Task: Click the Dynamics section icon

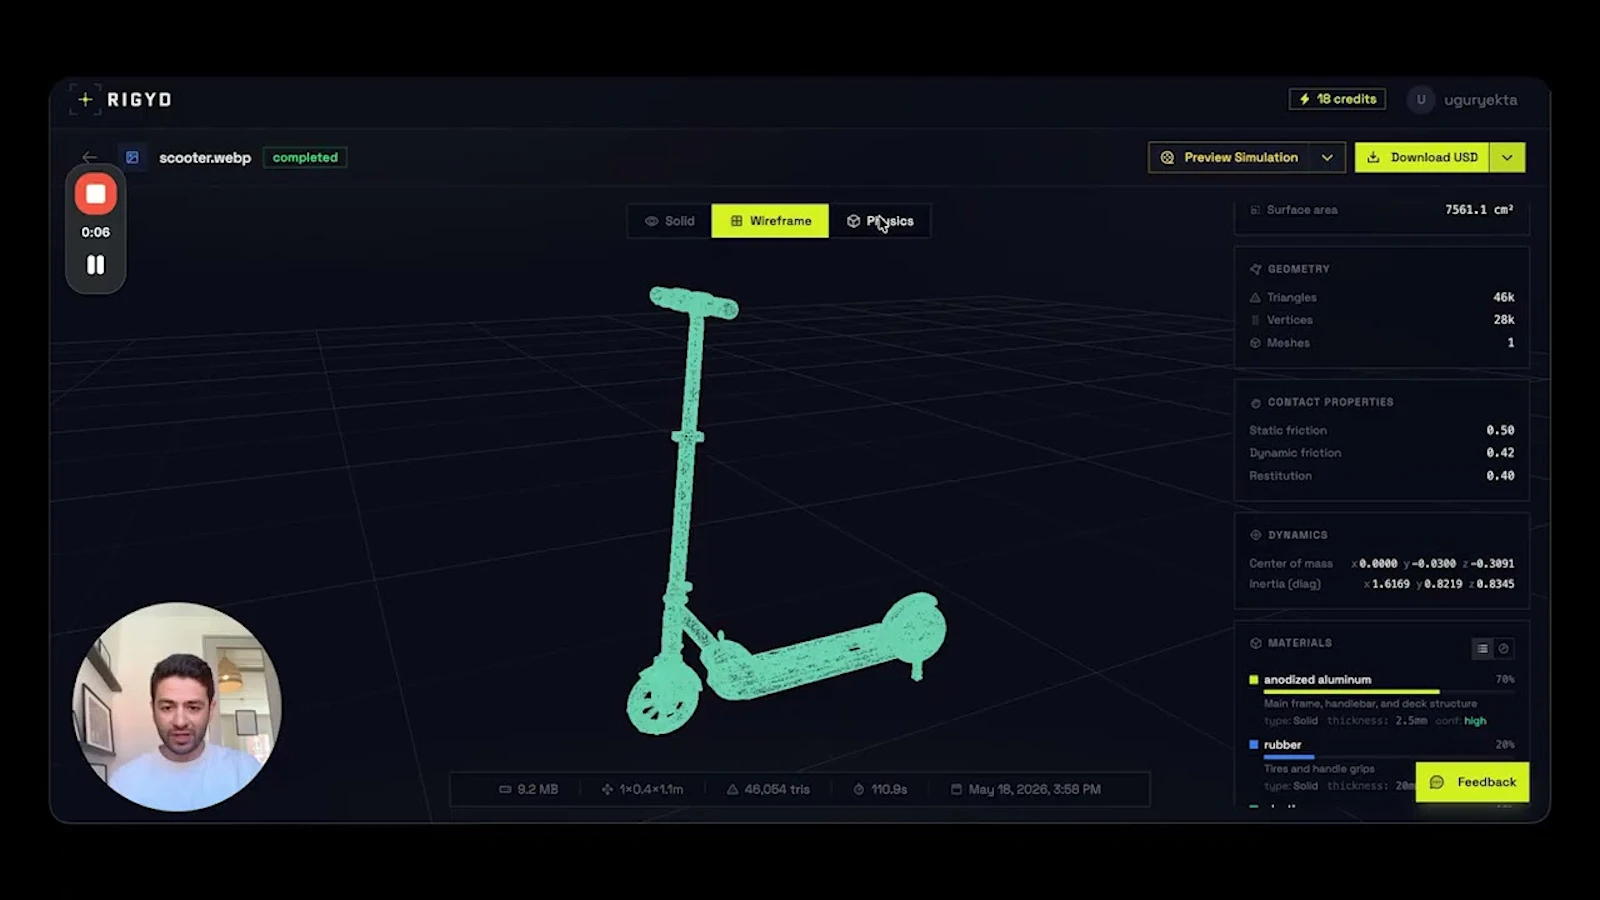Action: click(x=1255, y=535)
